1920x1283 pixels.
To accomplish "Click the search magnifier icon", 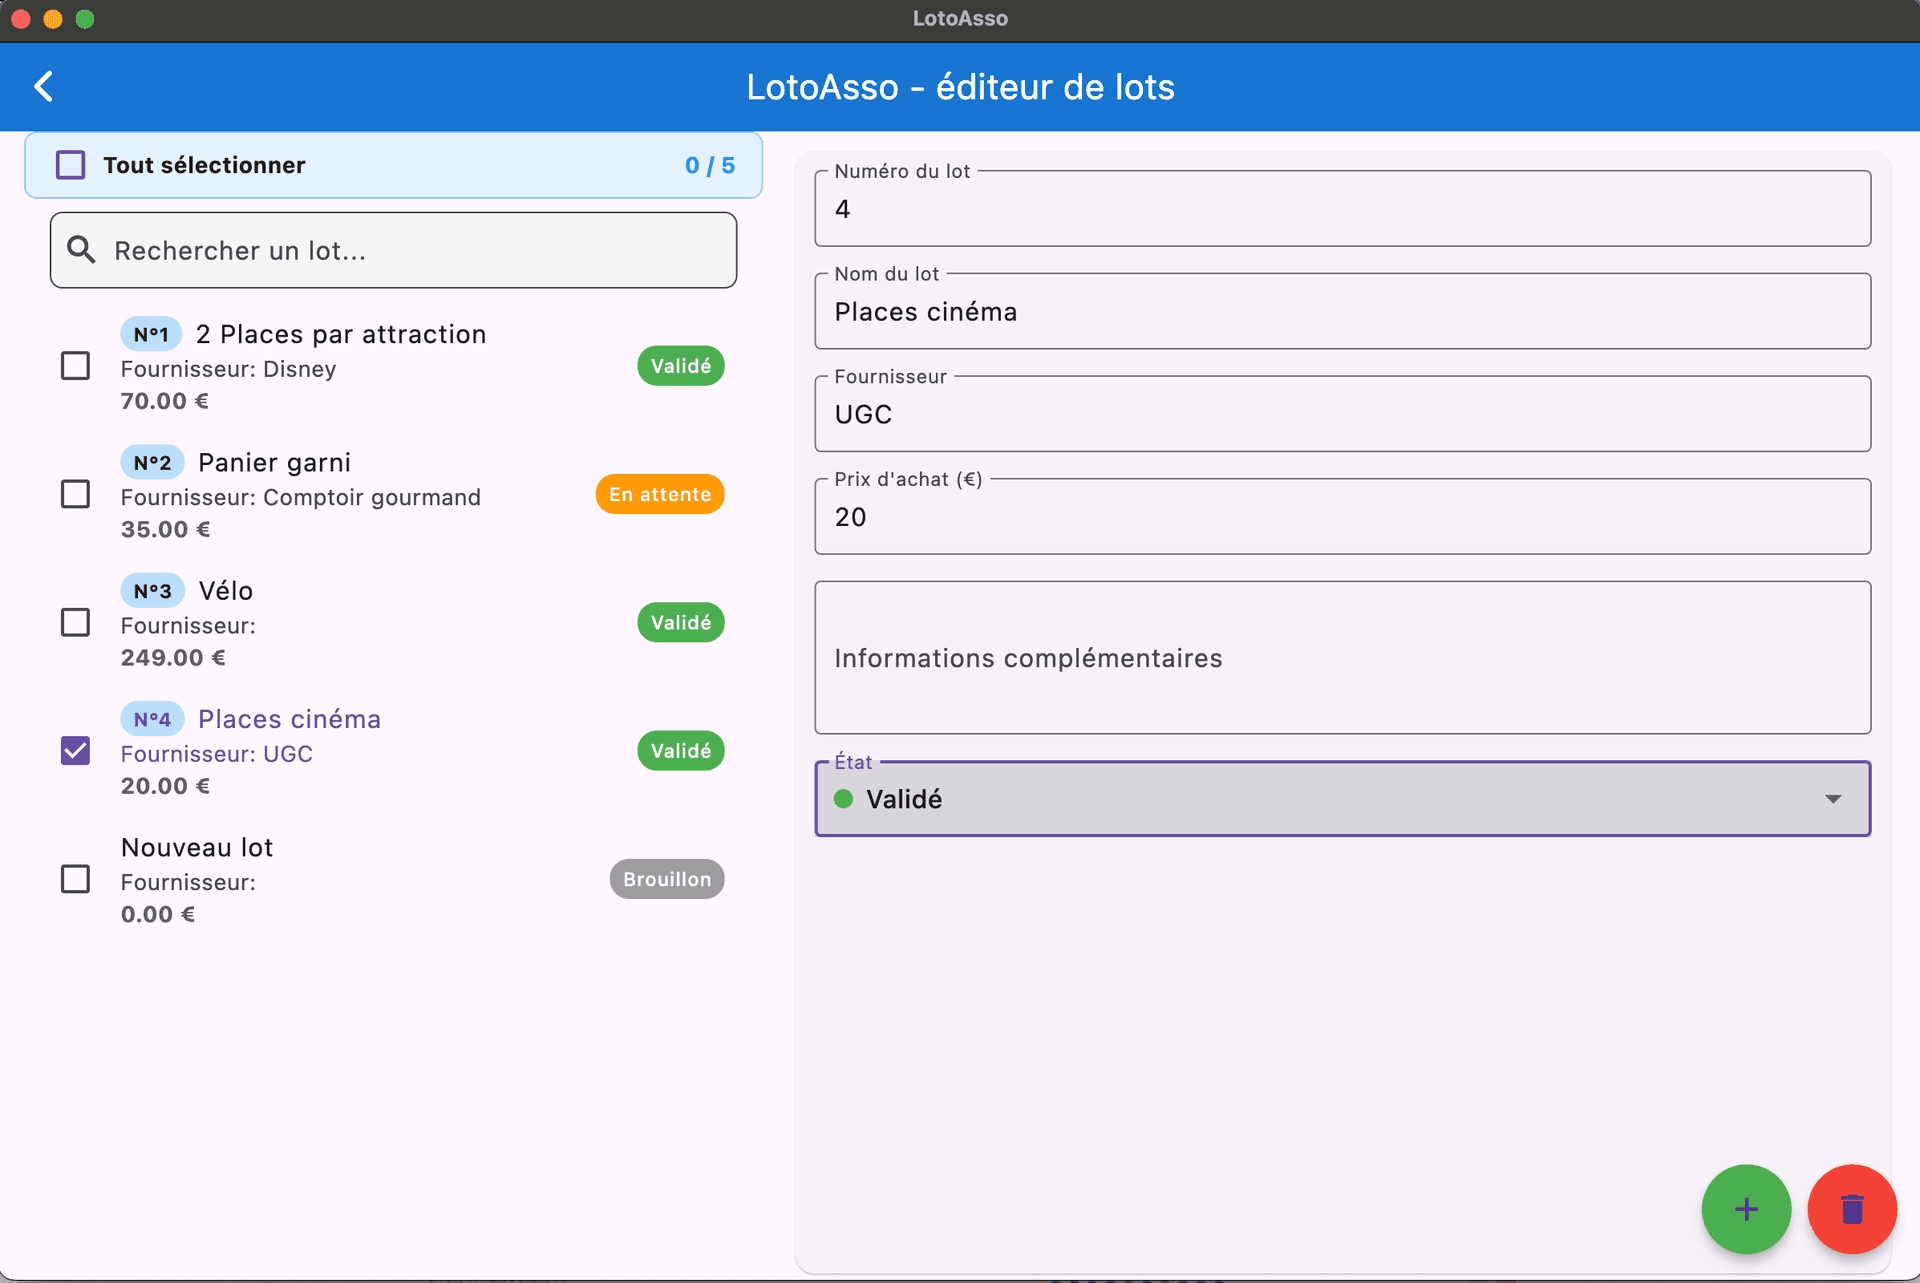I will point(81,250).
